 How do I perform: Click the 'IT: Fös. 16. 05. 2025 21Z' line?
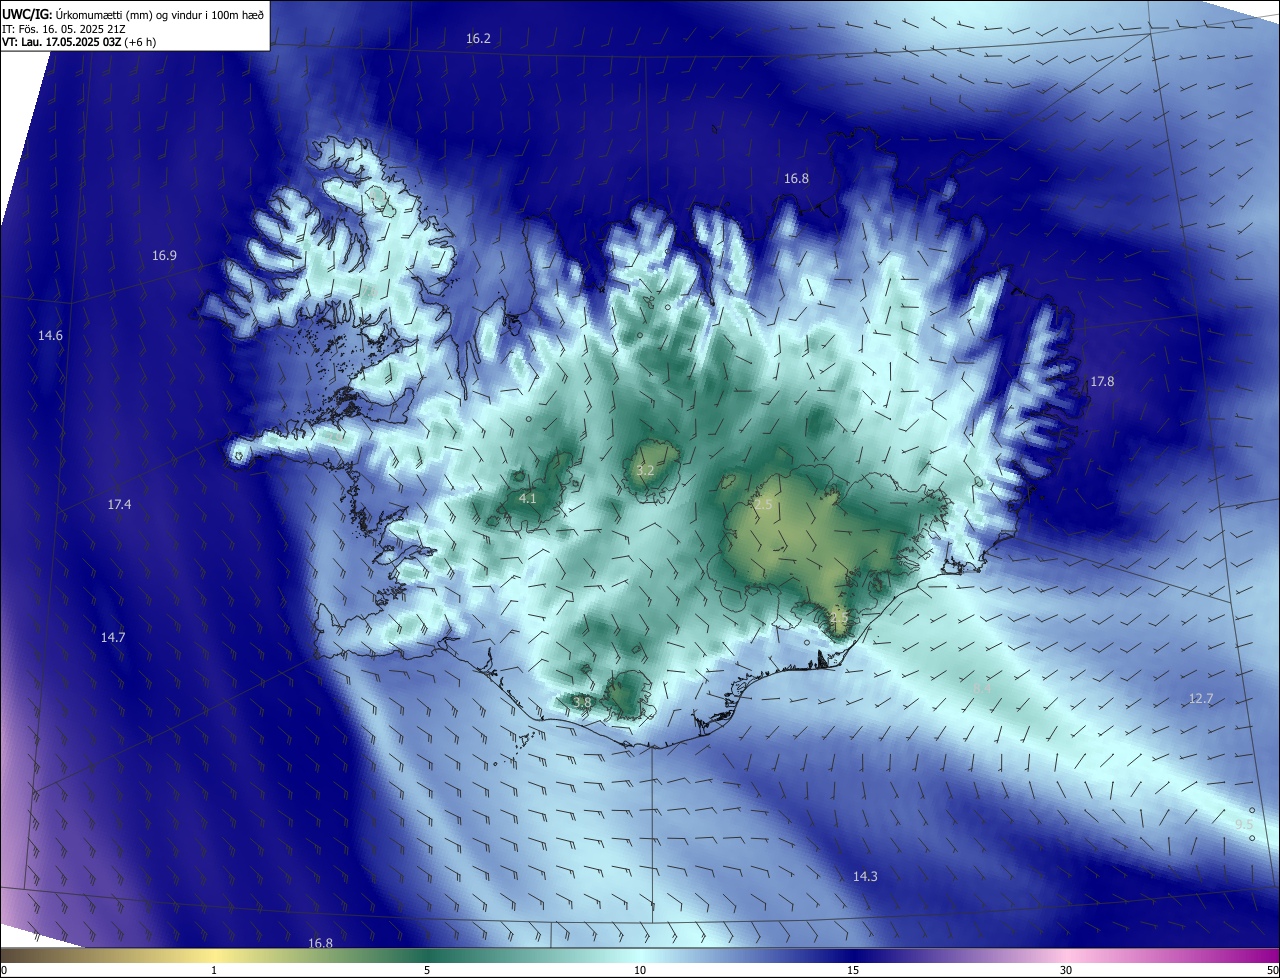pos(64,28)
